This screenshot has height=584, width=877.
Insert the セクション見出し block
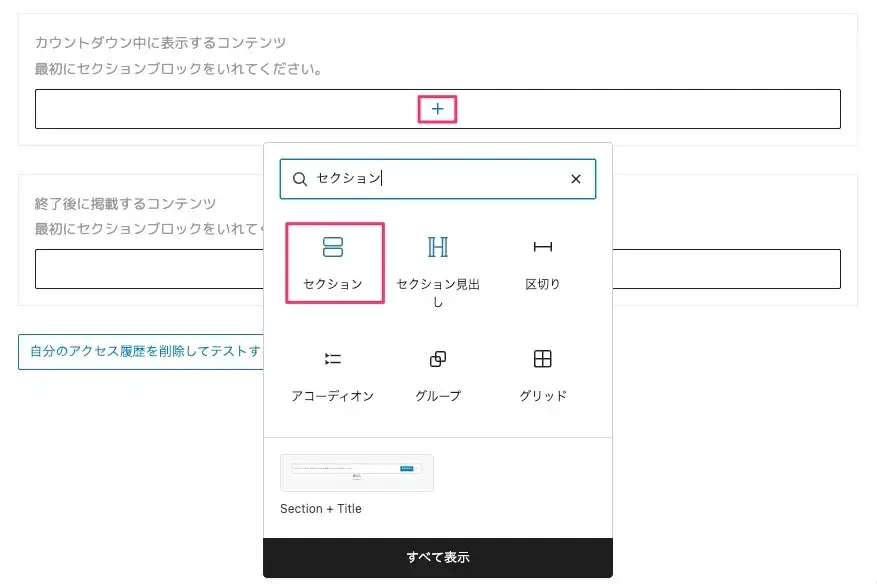pos(438,247)
